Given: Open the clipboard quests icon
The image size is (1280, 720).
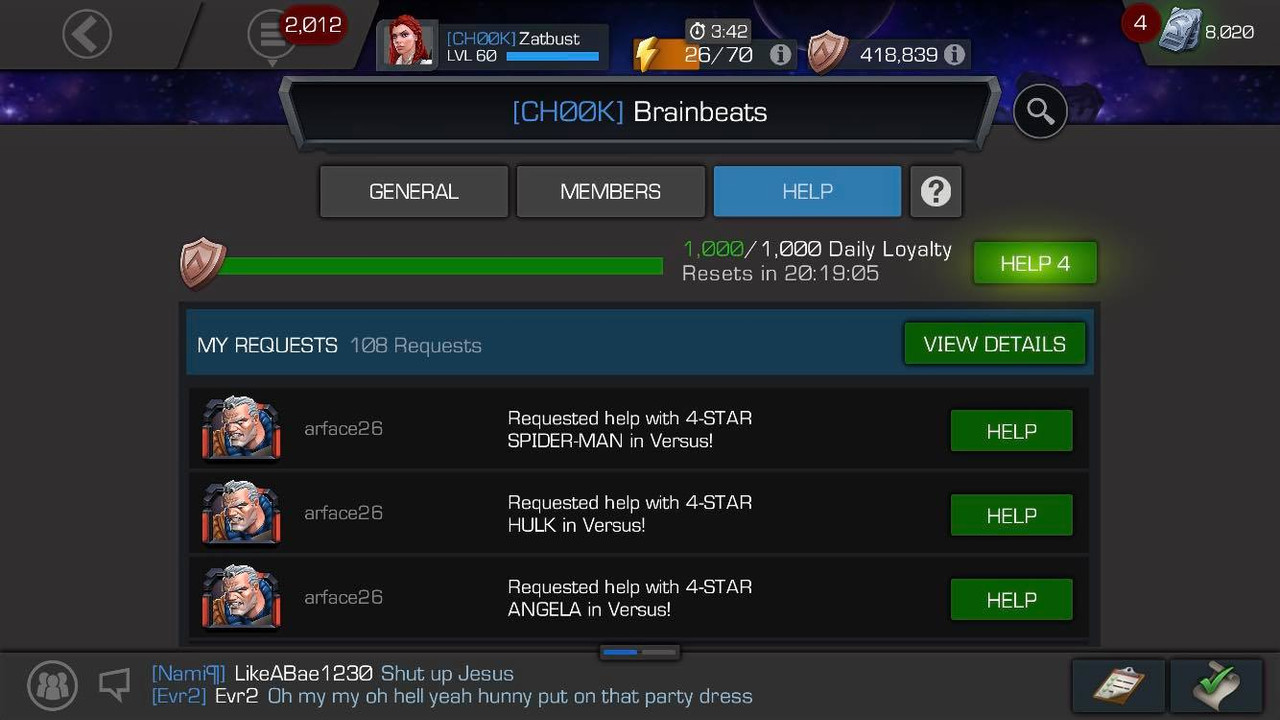Looking at the screenshot, I should tap(1119, 685).
